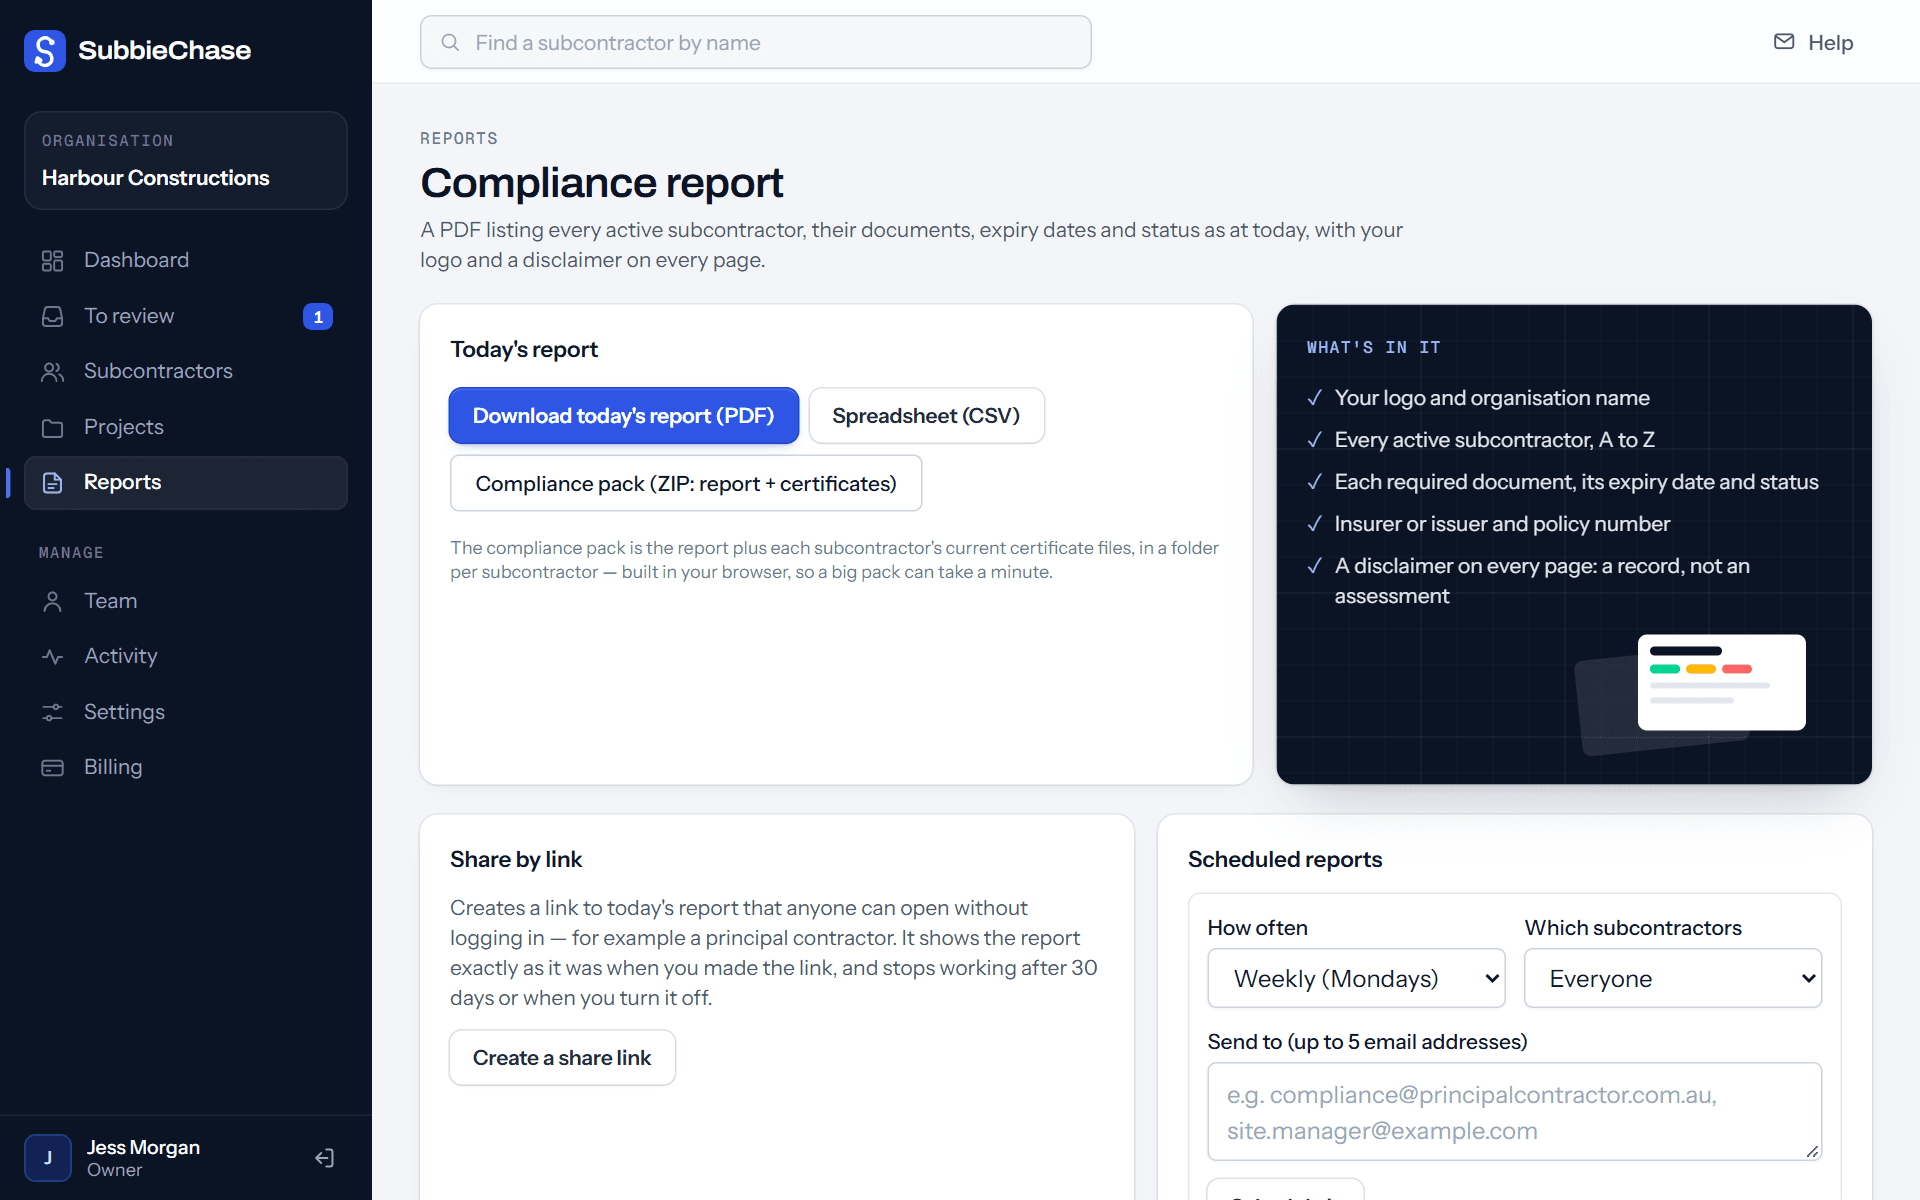
Task: Focus the subcontractor search field
Action: (x=756, y=42)
